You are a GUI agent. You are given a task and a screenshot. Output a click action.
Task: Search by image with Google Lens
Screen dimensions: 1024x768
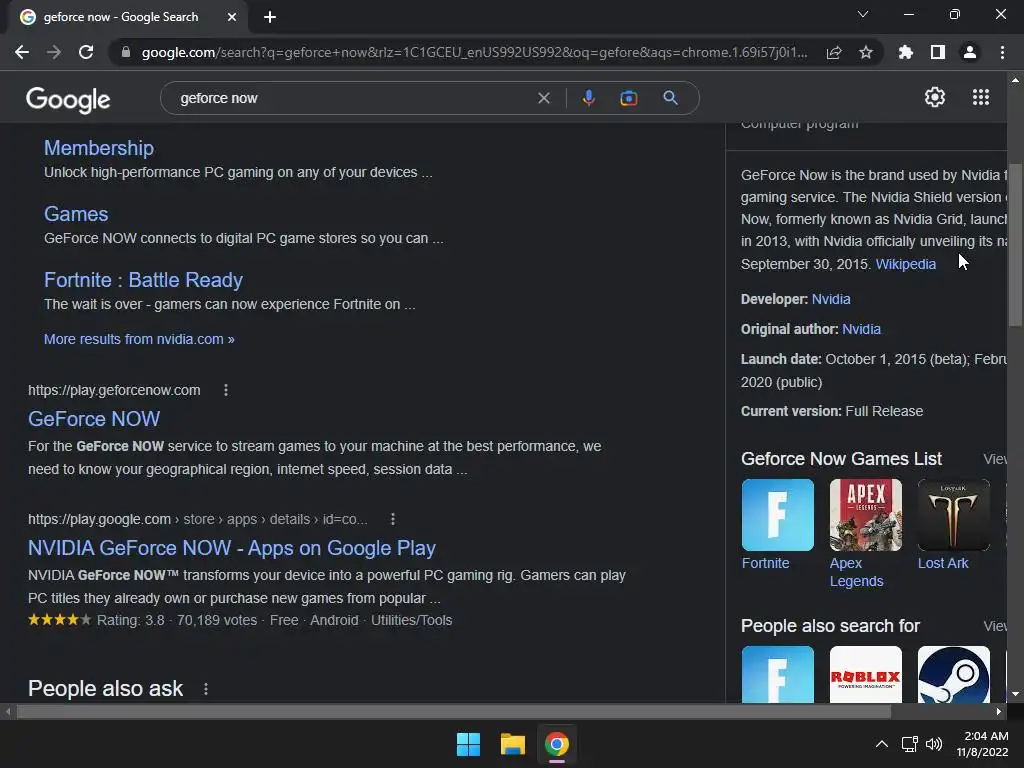coord(628,98)
